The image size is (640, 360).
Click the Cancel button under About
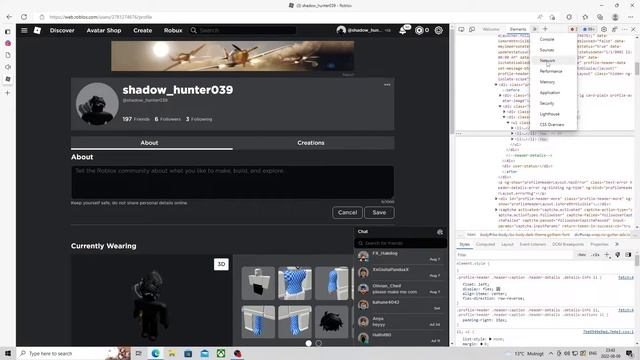coord(347,213)
